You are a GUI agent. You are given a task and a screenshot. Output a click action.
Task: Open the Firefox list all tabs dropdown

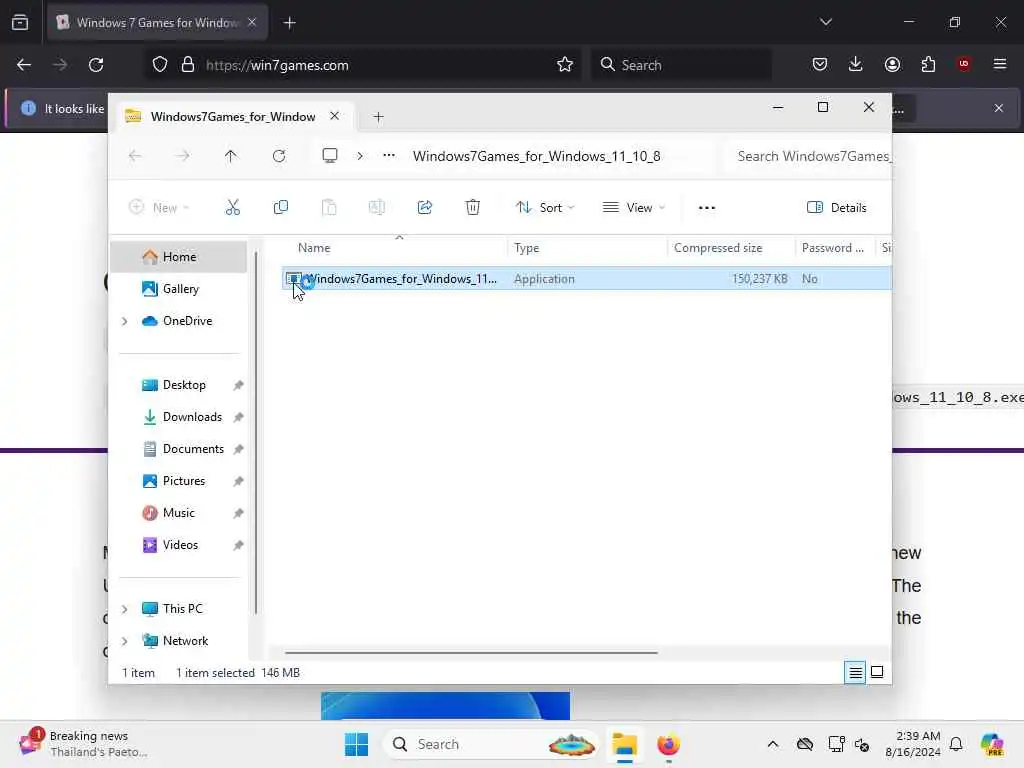point(825,22)
